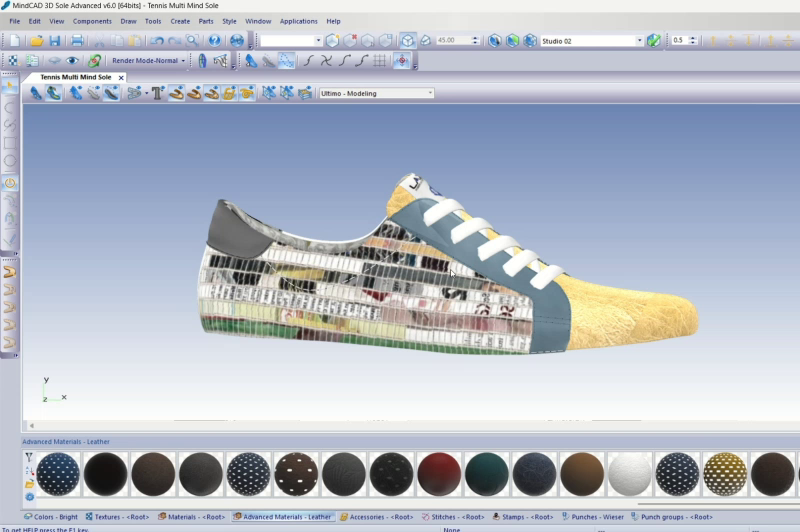Select the first S-curve drawing tool

(309, 61)
